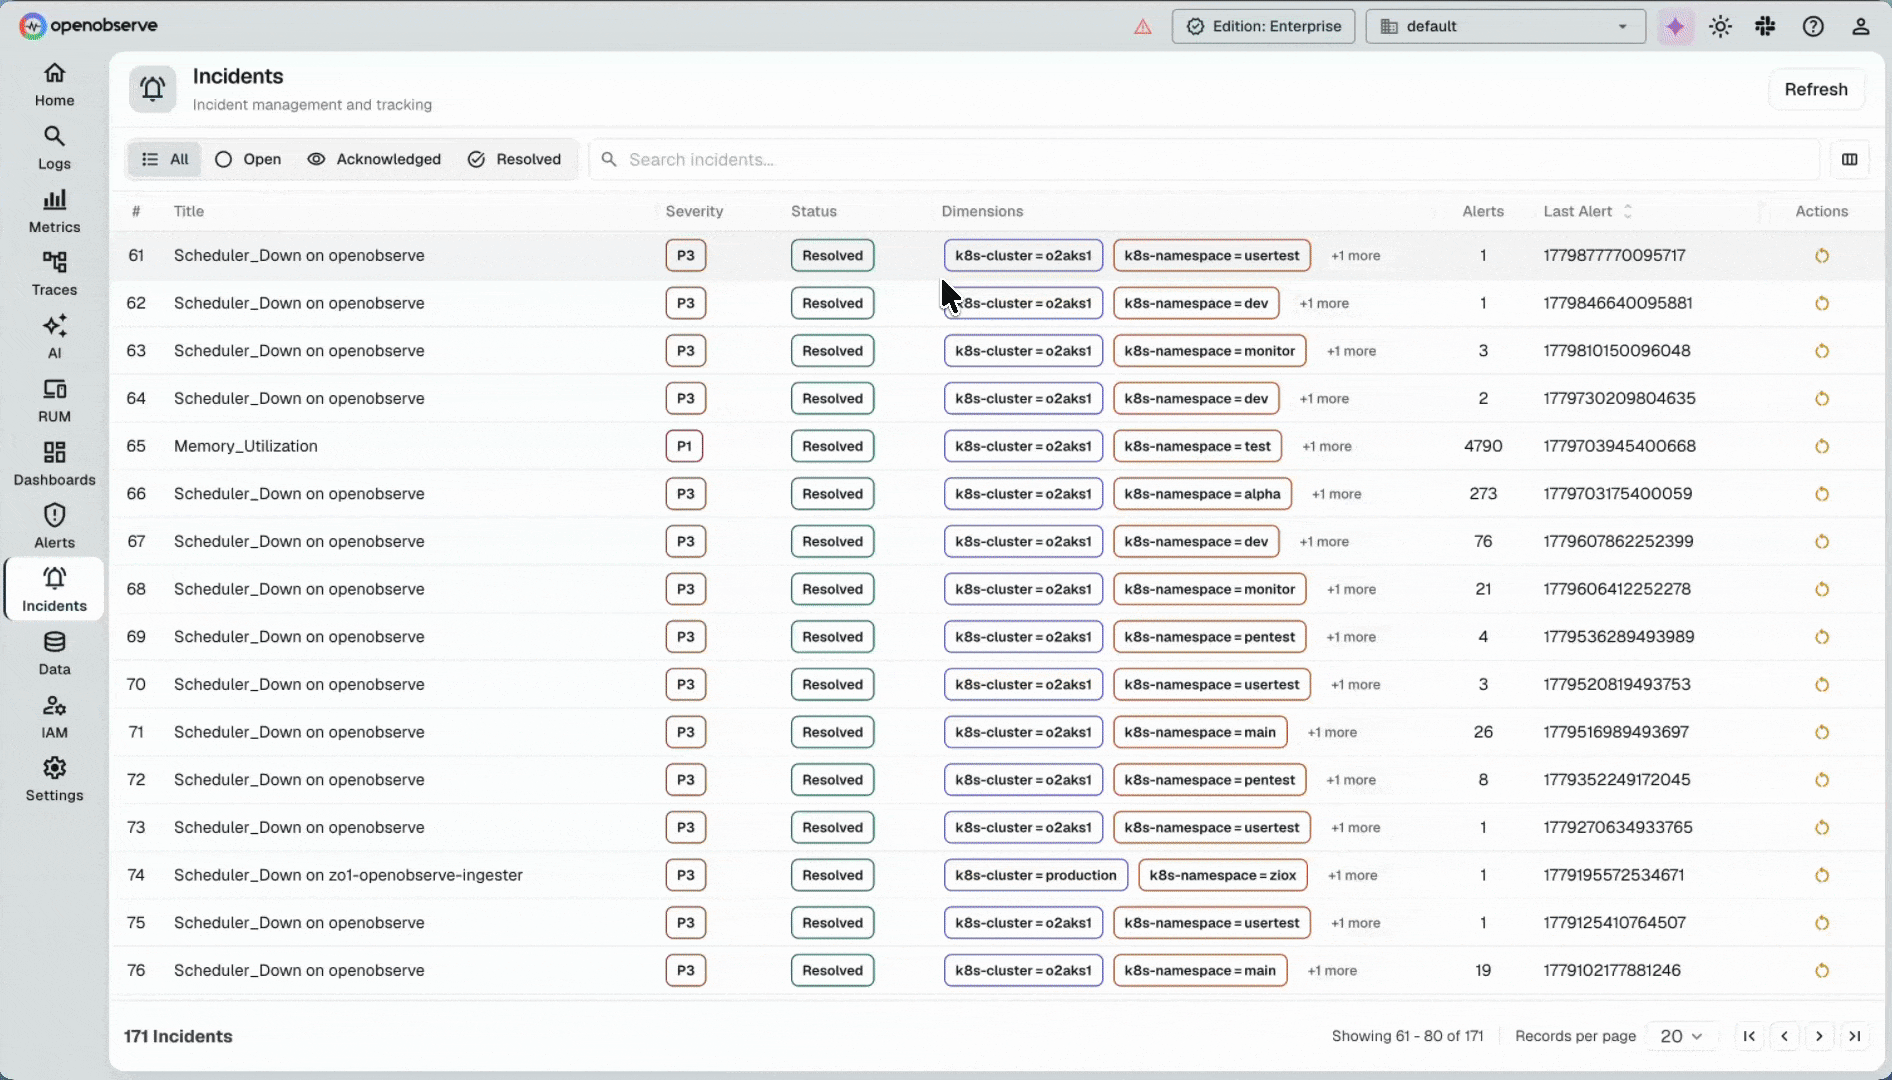1892x1080 pixels.
Task: Open the help question mark icon
Action: pyautogui.click(x=1813, y=27)
